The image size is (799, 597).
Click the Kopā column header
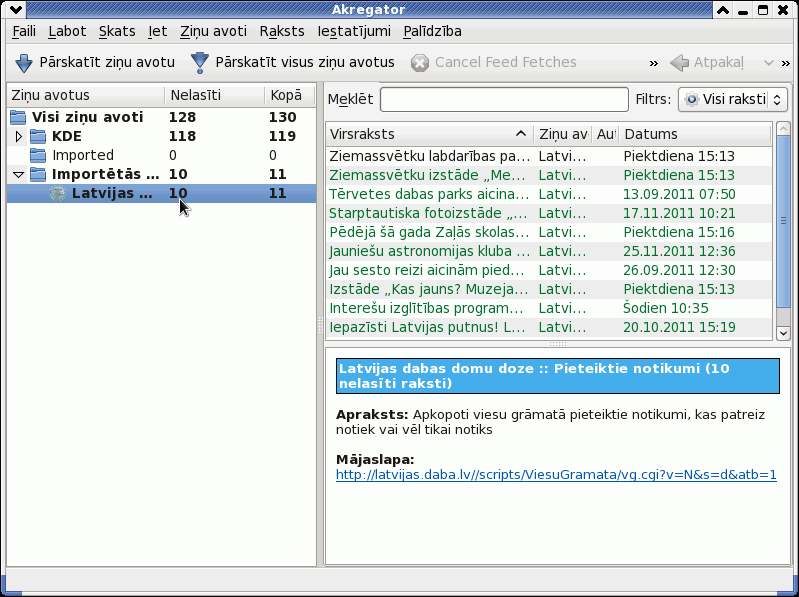[289, 95]
